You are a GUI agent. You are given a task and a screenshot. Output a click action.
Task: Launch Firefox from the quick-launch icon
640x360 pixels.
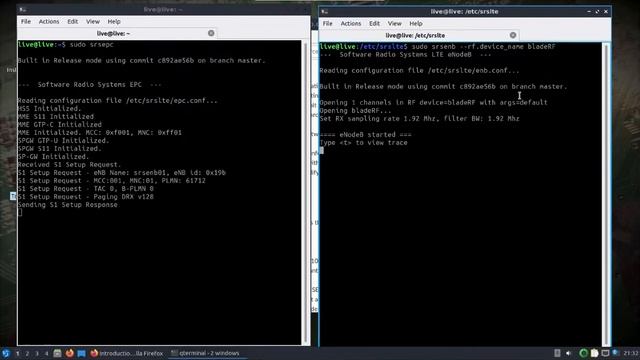69,353
